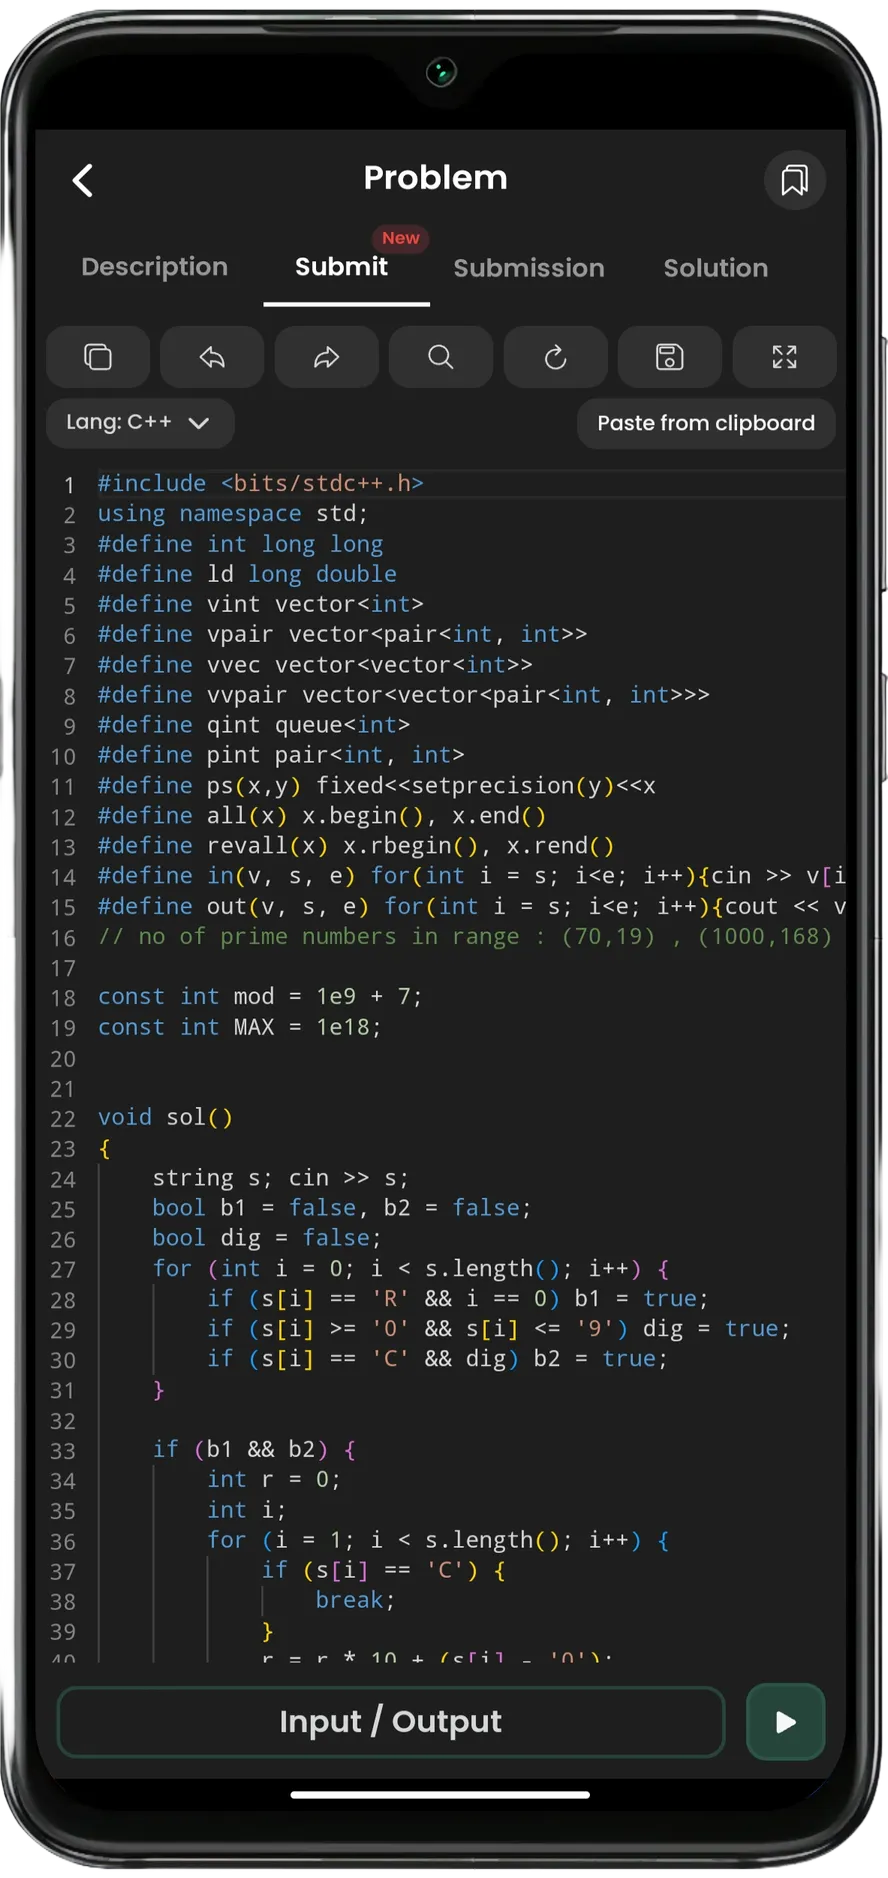Click '#define all(x) x.begin(), x.end()' line
The image size is (888, 1878).
pyautogui.click(x=322, y=816)
